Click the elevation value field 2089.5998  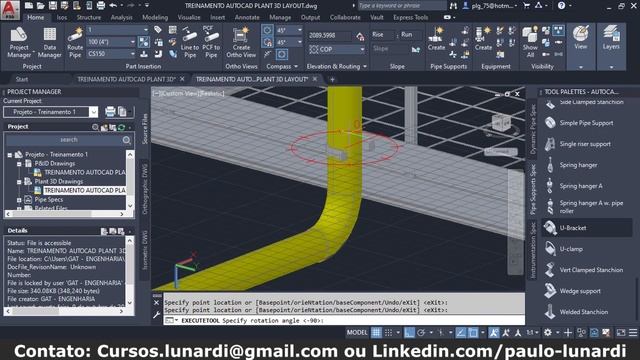[x=330, y=36]
